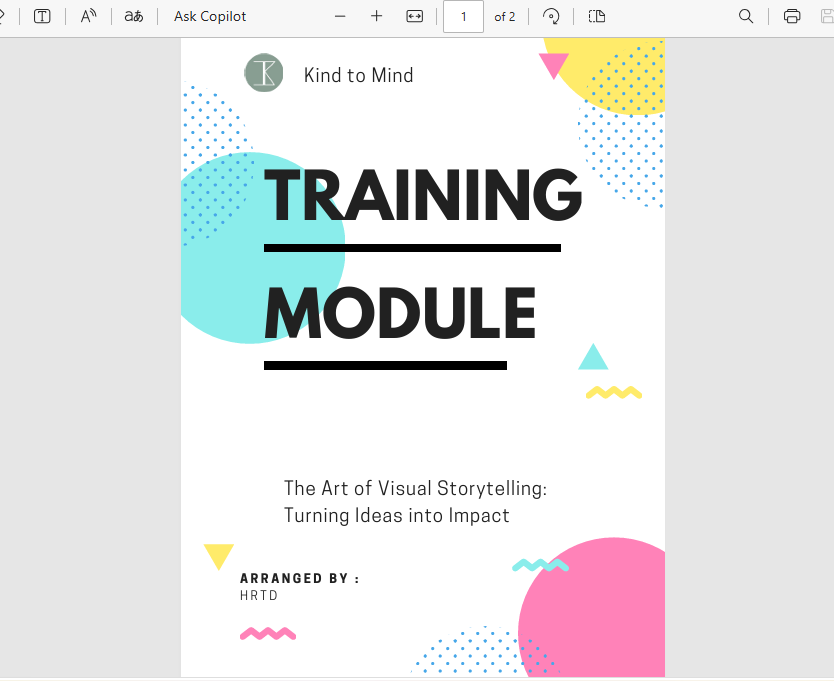The height and width of the screenshot is (681, 834).
Task: Select the TRAINING title word
Action: [x=423, y=194]
